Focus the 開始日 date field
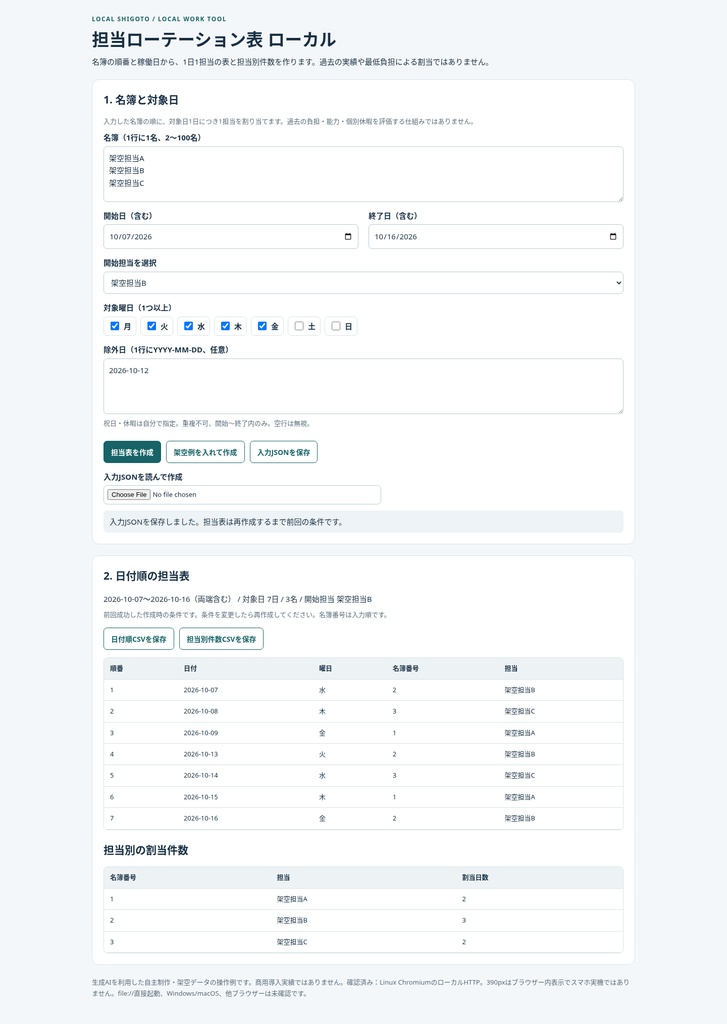Viewport: 727px width, 1024px height. 231,236
